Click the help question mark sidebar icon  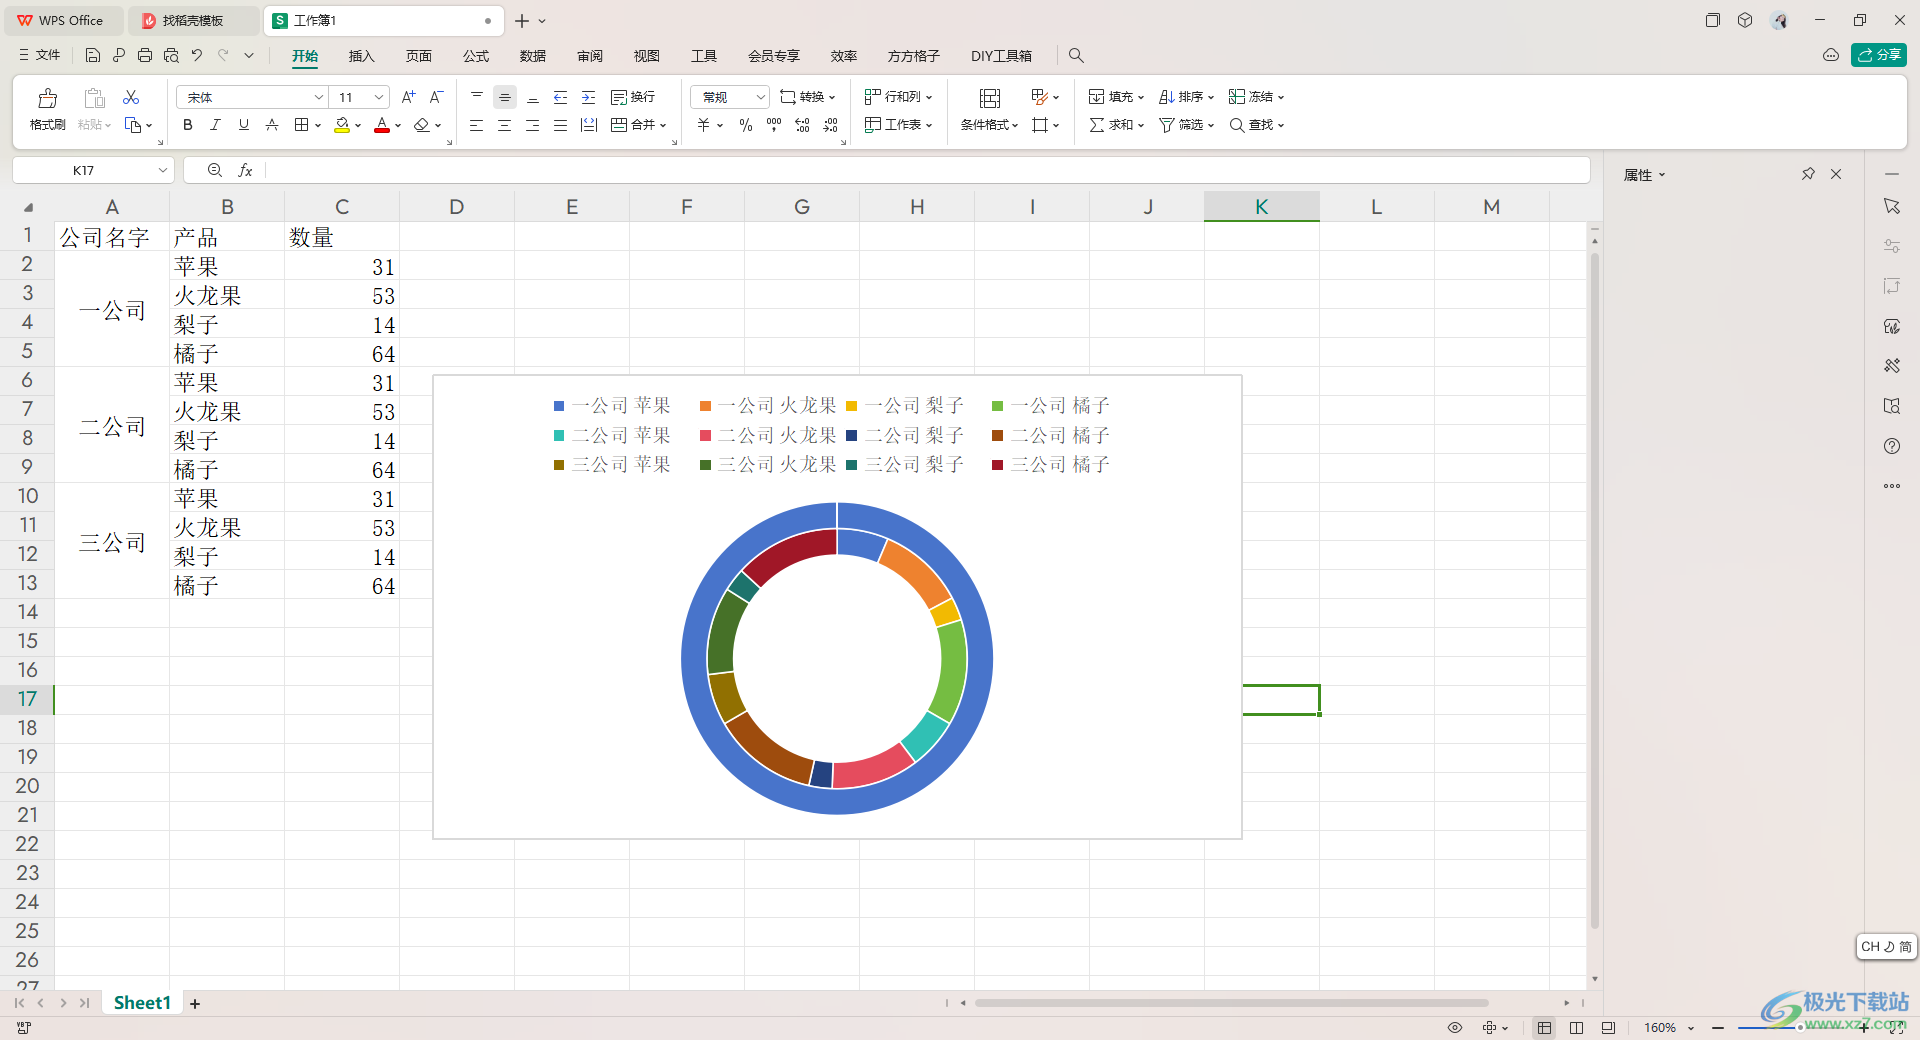point(1892,446)
